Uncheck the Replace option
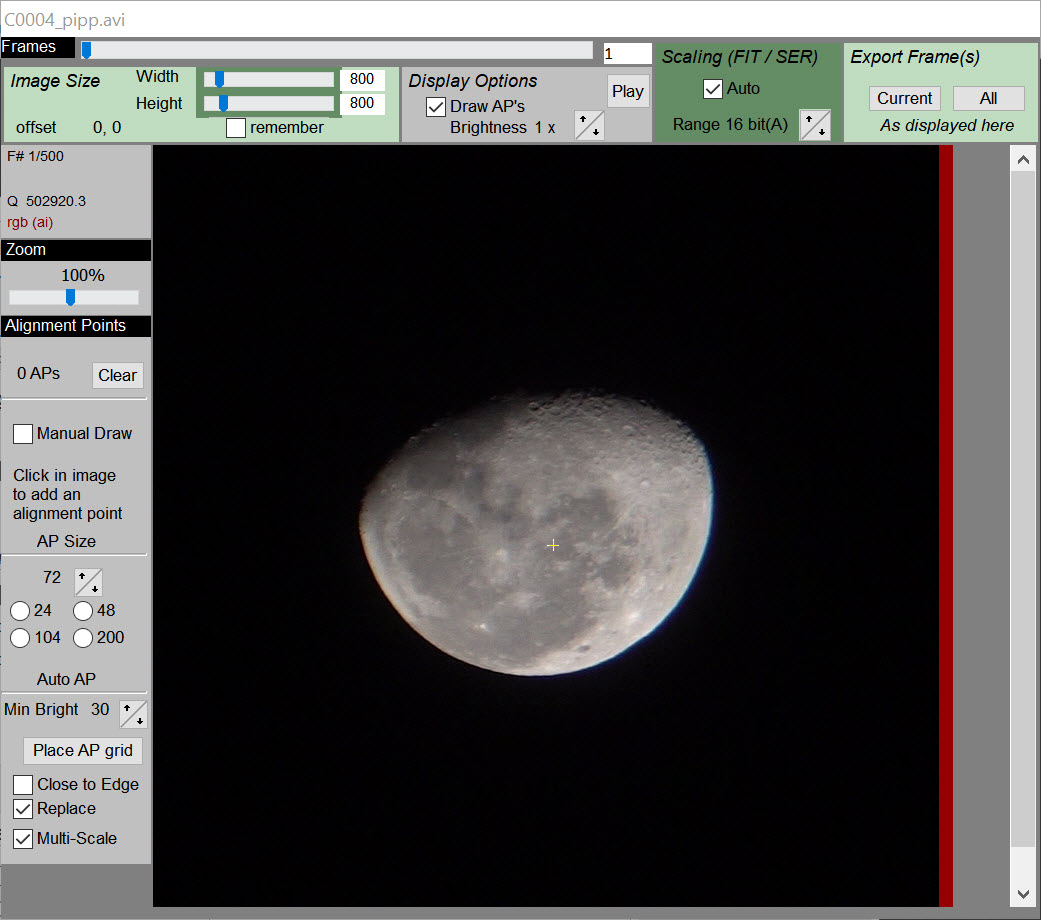The width and height of the screenshot is (1041, 920). 23,809
